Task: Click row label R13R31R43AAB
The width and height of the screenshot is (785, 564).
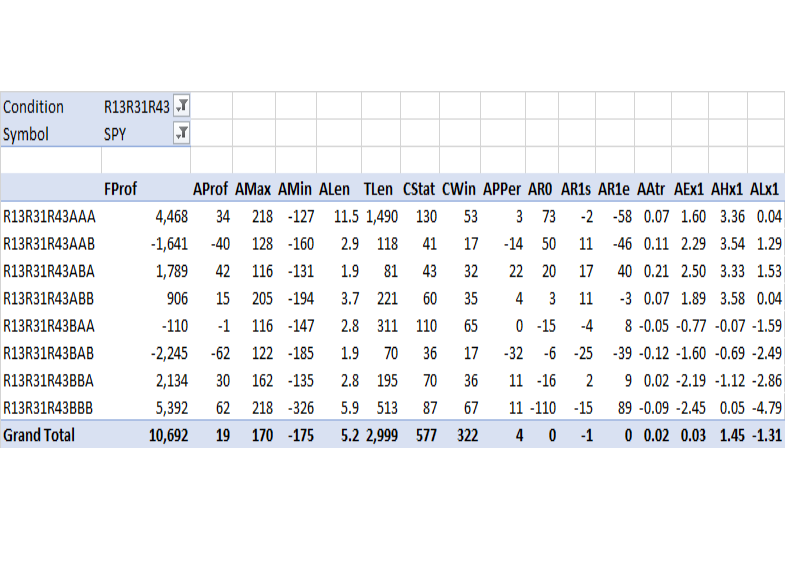Action: point(49,244)
